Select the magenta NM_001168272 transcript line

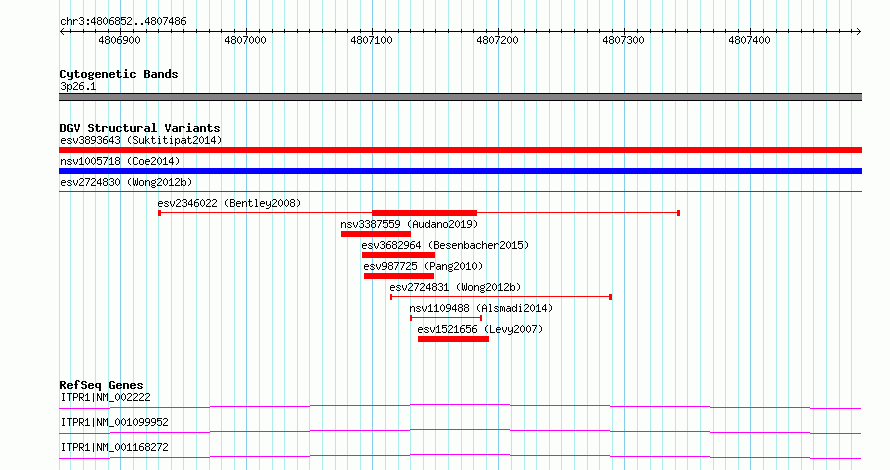460,456
